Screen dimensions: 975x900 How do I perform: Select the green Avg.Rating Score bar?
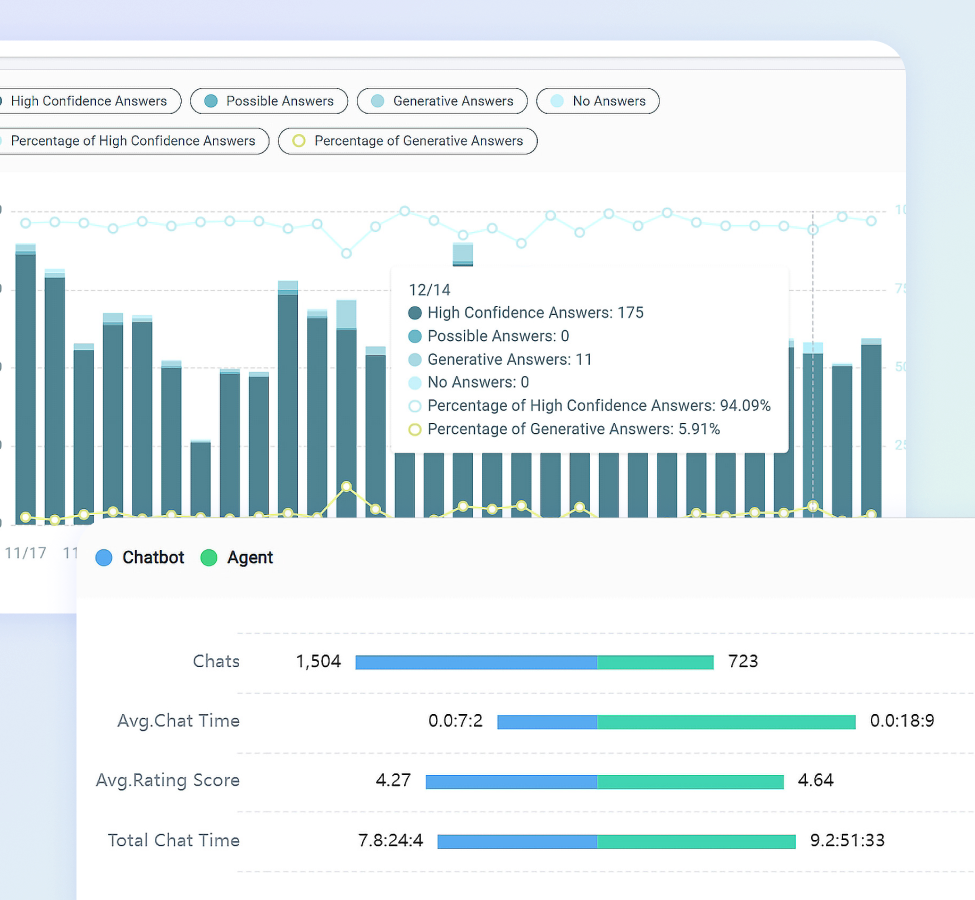(x=690, y=782)
